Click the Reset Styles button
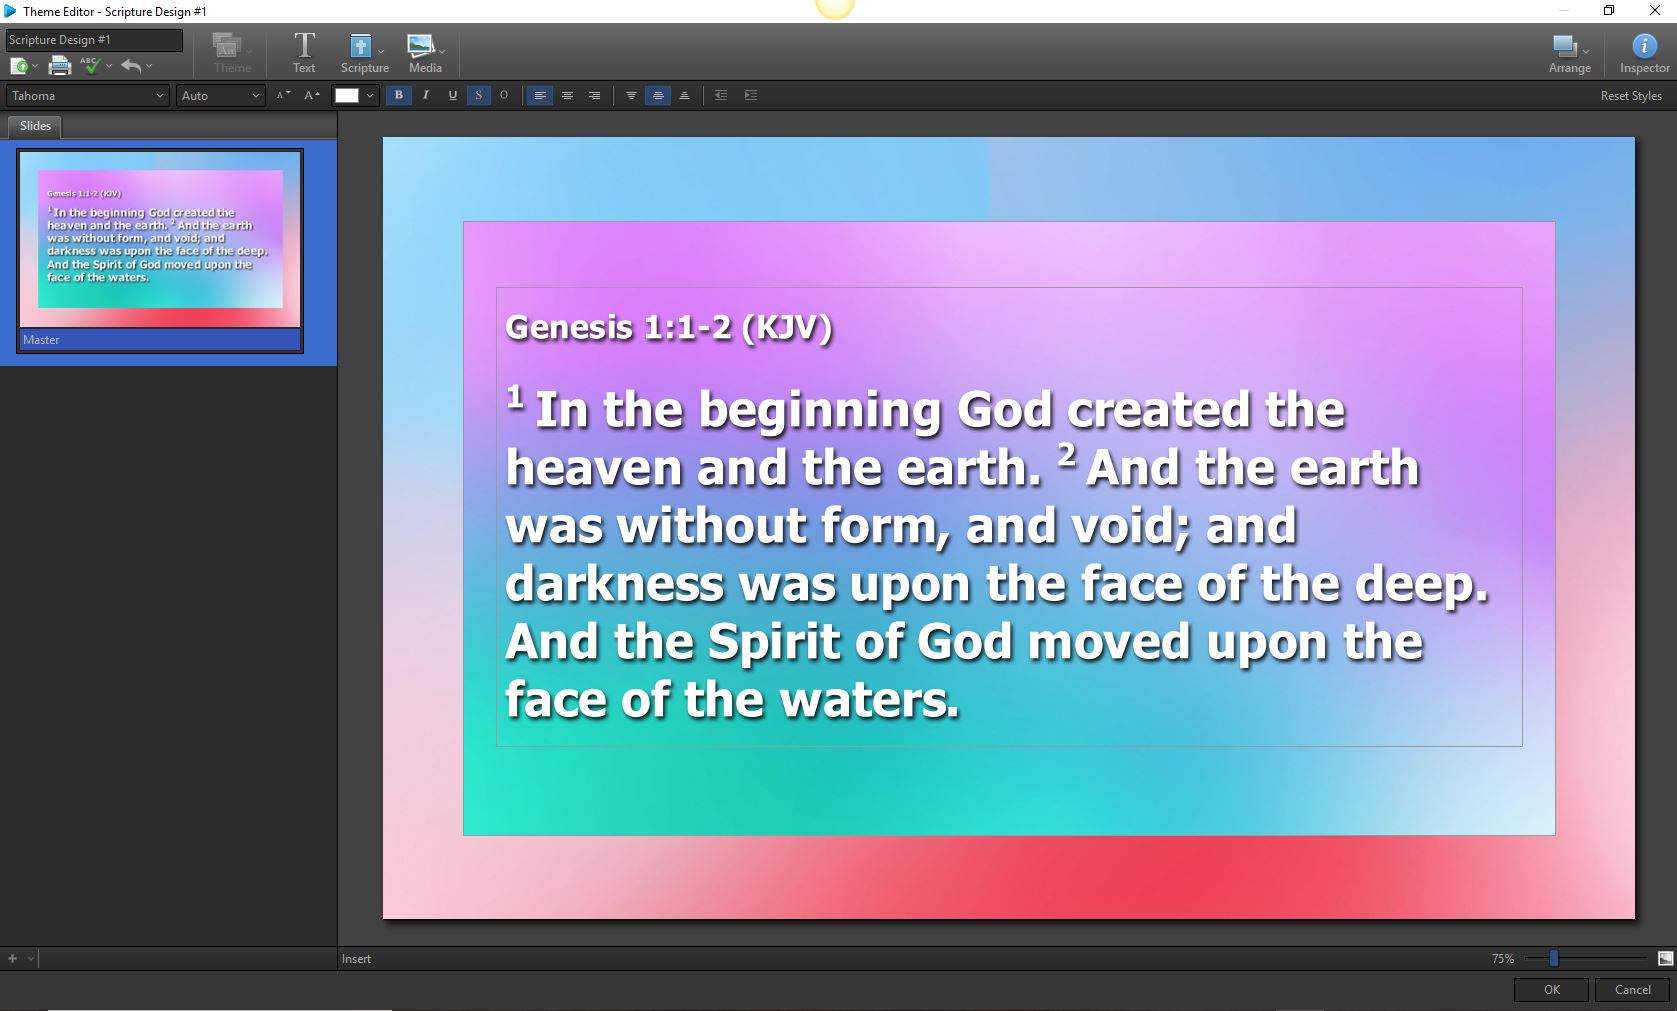Image resolution: width=1677 pixels, height=1011 pixels. pyautogui.click(x=1631, y=95)
